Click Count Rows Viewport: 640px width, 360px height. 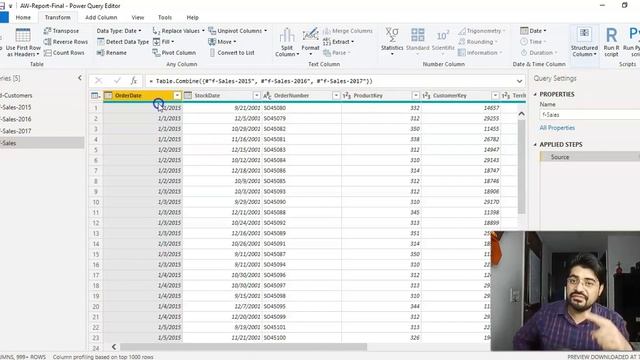coord(64,53)
